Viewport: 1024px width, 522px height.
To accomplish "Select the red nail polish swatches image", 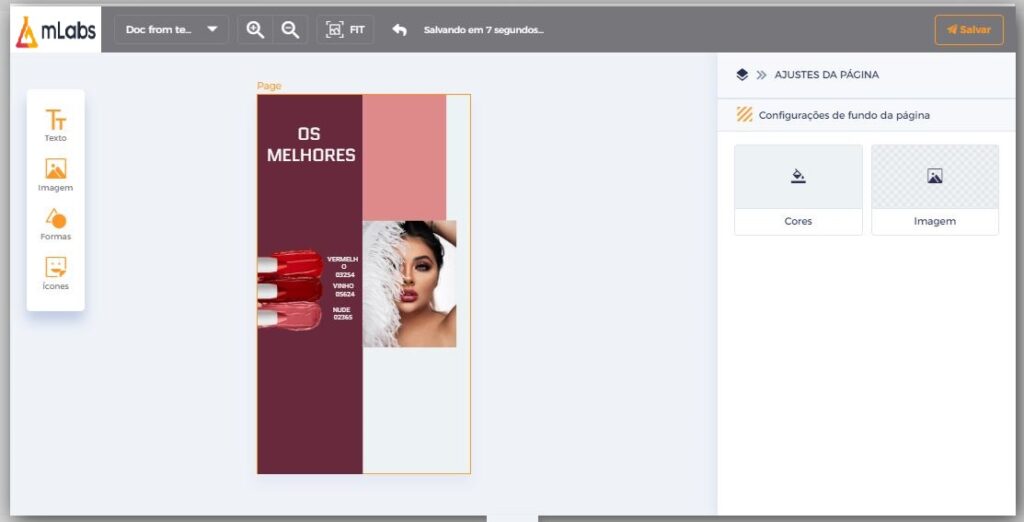I will pos(291,290).
